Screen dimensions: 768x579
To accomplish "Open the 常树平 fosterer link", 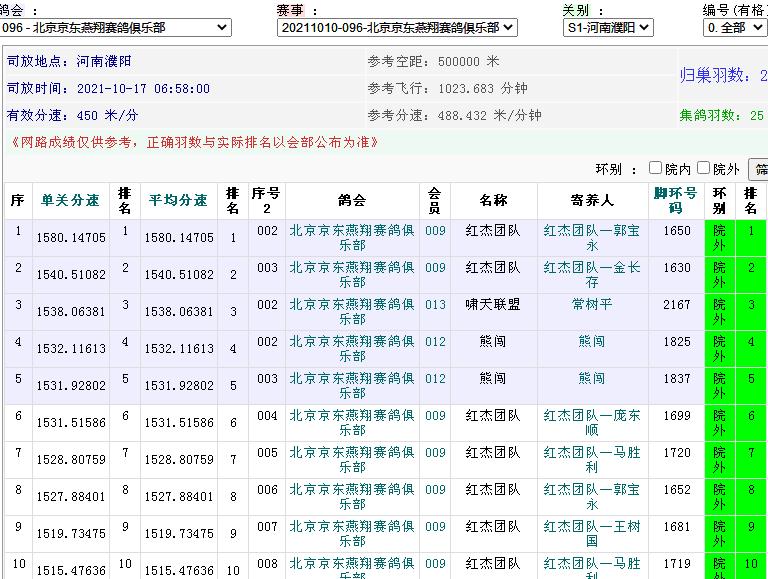I will (x=592, y=304).
